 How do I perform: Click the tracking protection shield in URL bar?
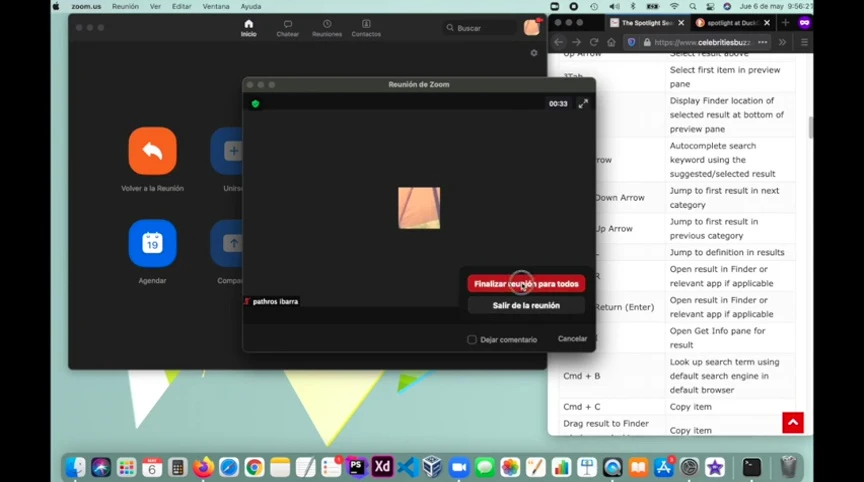pyautogui.click(x=631, y=42)
